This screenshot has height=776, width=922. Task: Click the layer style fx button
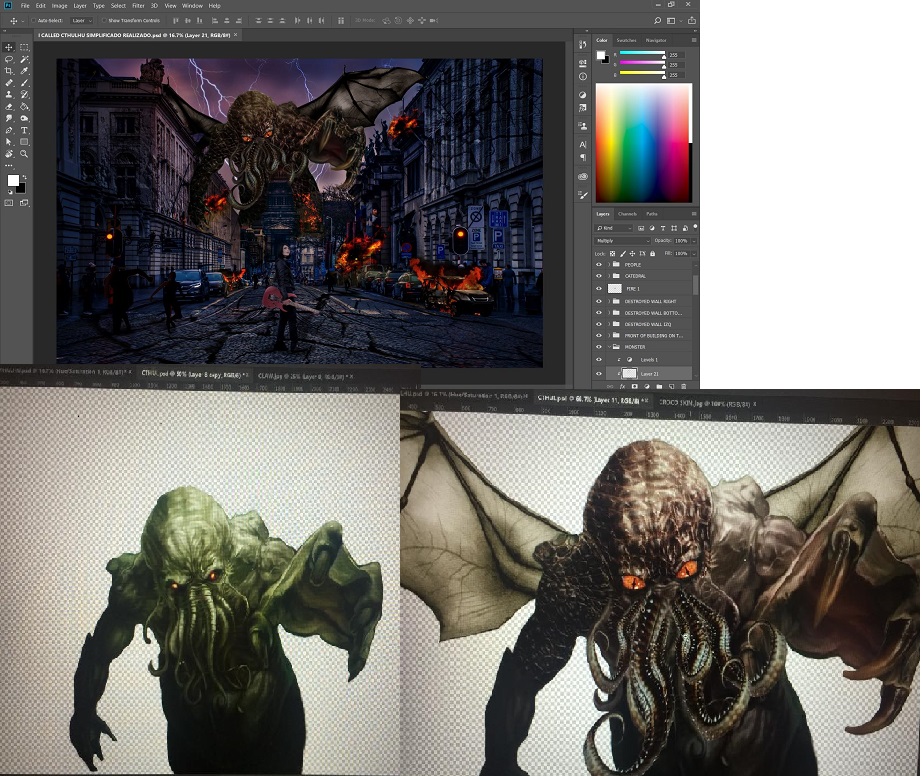coord(622,386)
